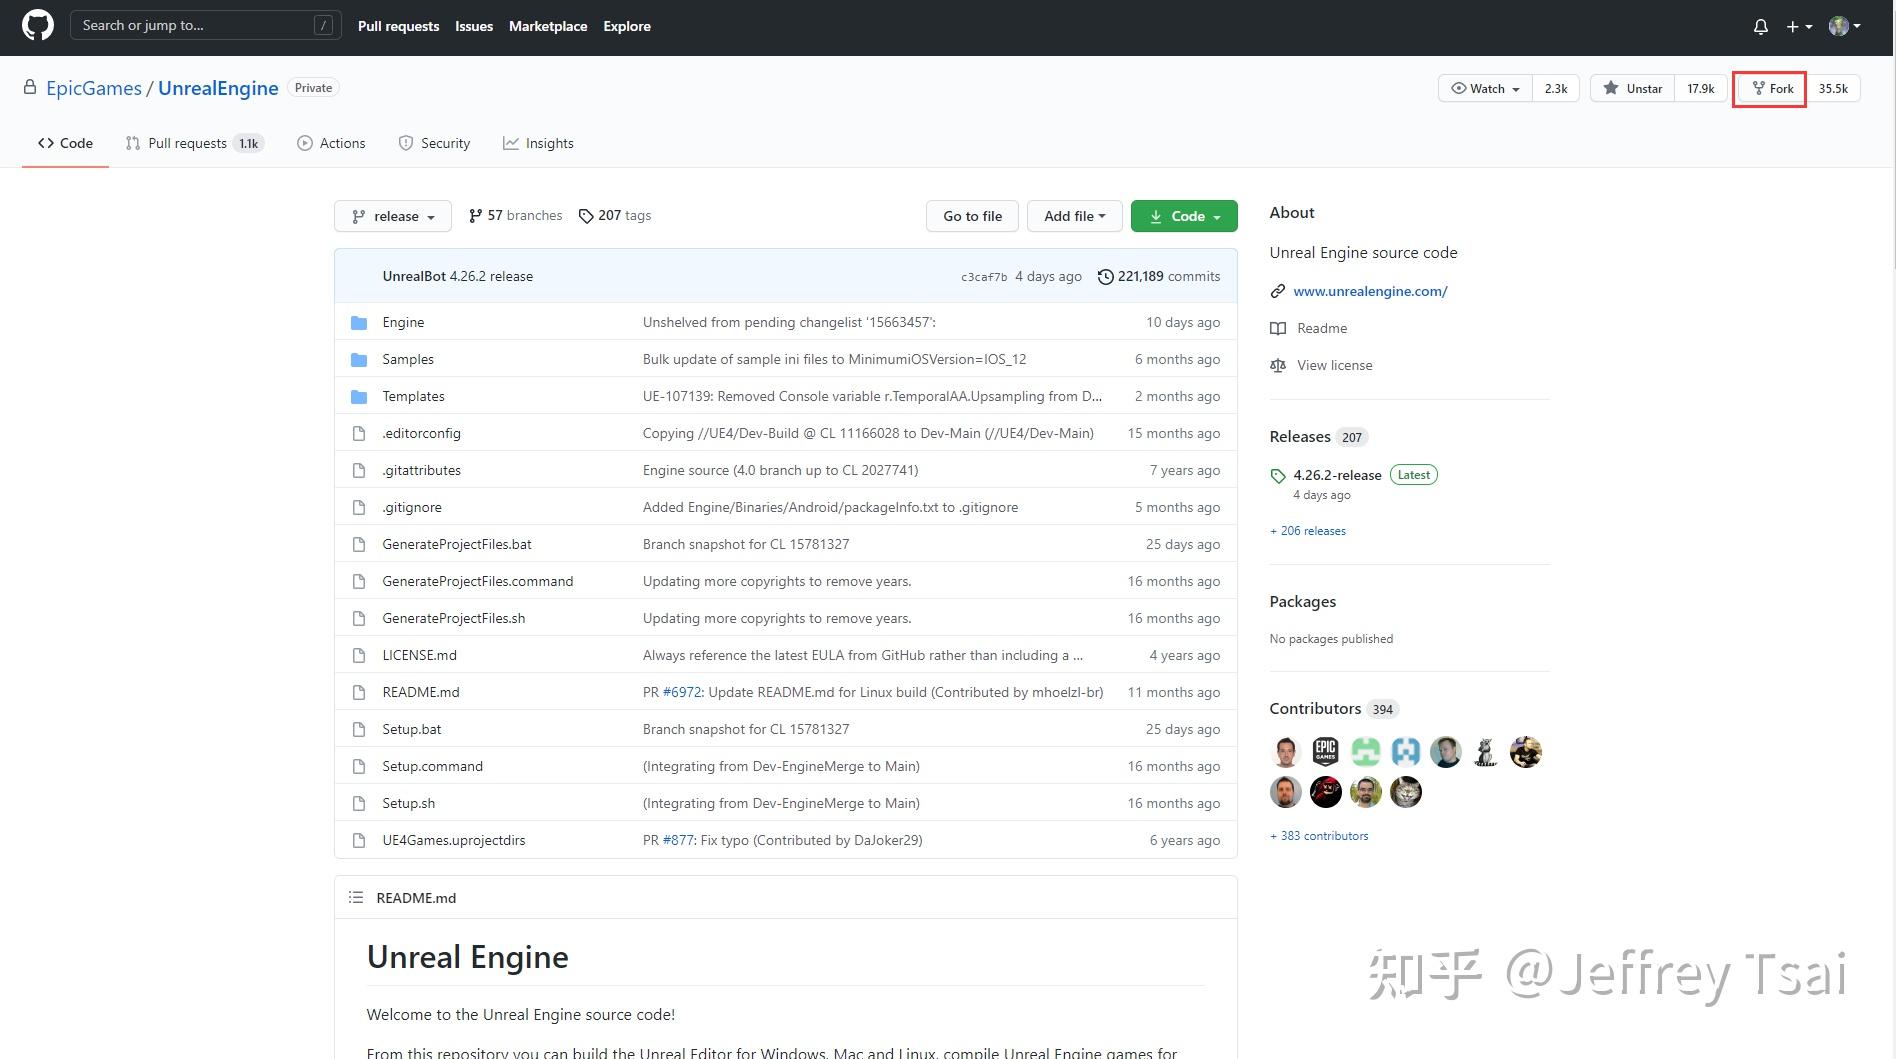
Task: Click the GitHub logo home icon
Action: [x=36, y=26]
